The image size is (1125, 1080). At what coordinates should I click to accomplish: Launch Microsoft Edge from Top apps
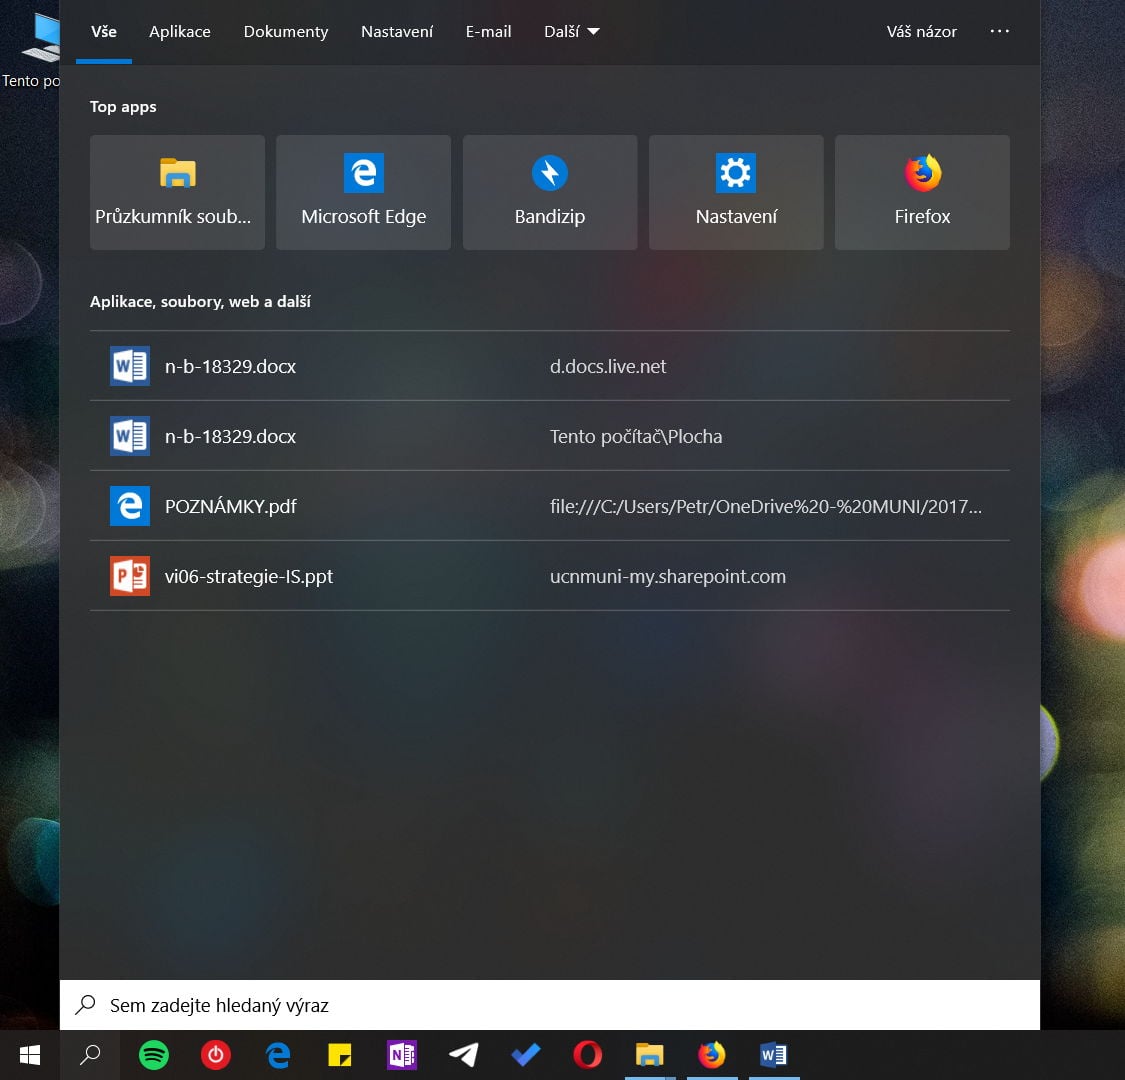point(363,192)
